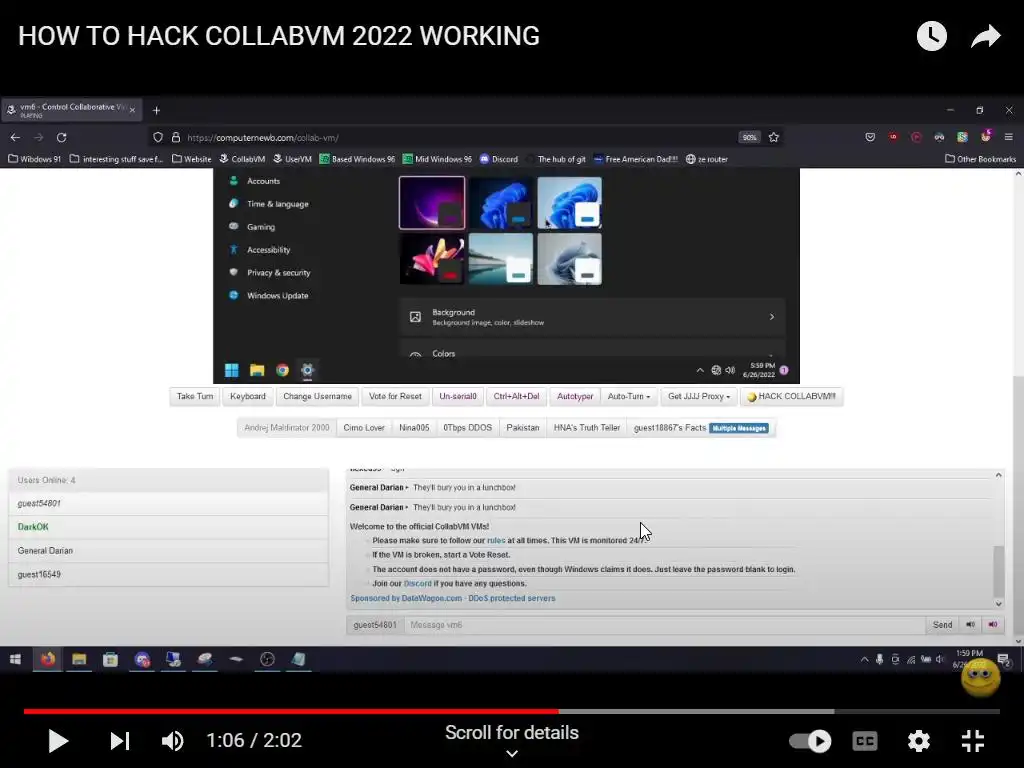Open Firefox hamburger menu

tap(1008, 137)
